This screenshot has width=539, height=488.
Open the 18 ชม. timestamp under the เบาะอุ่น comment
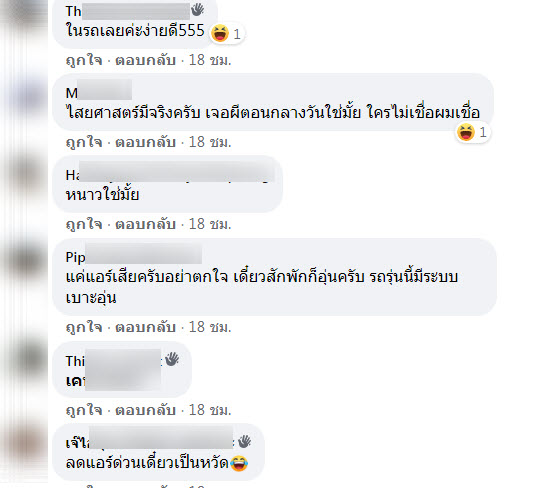(x=210, y=327)
